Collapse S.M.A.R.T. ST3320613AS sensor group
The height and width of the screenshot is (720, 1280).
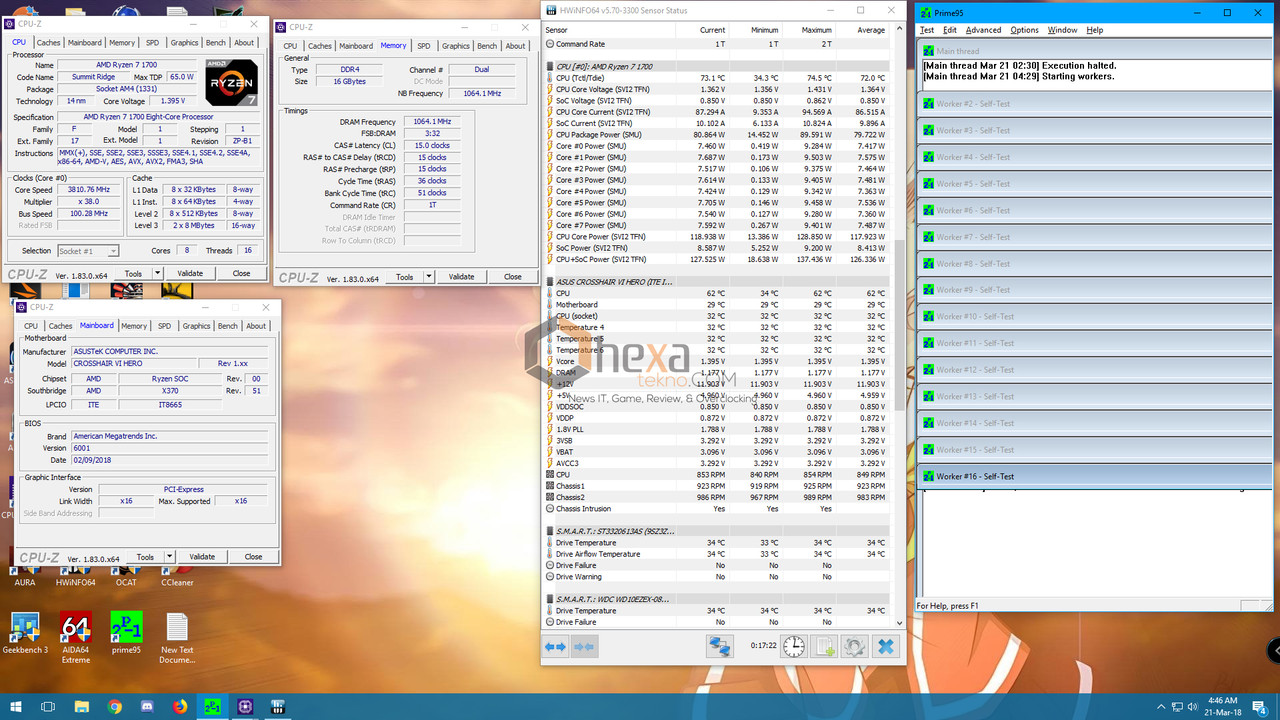coord(552,531)
